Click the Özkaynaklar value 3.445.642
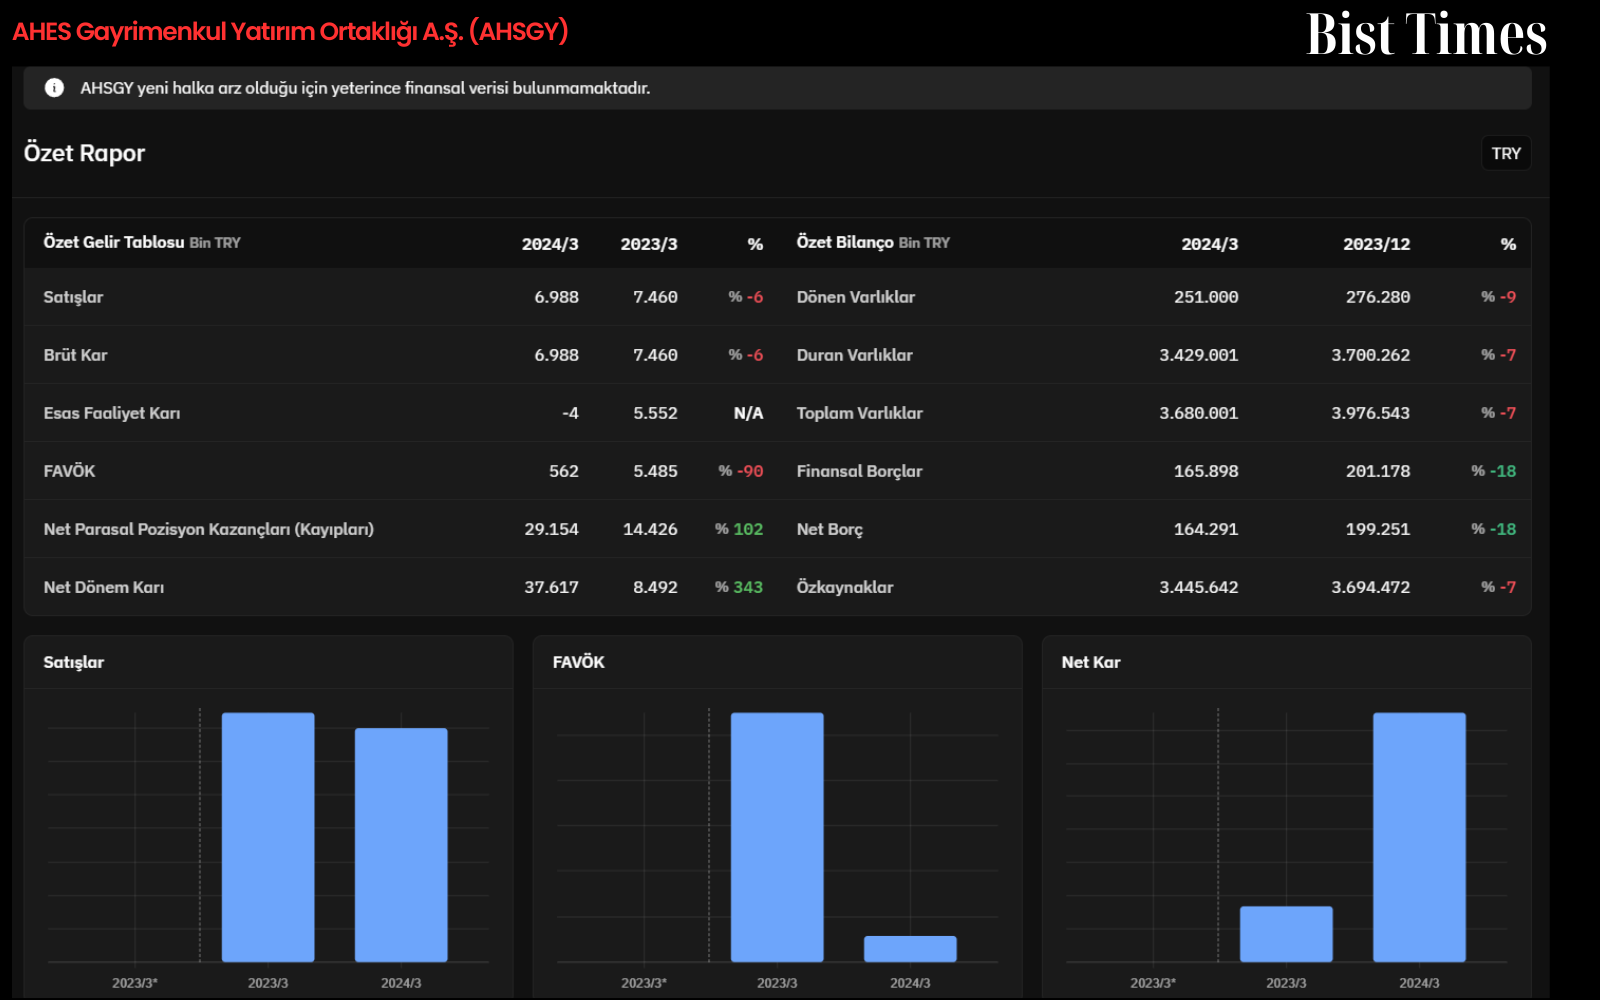 [x=1199, y=587]
